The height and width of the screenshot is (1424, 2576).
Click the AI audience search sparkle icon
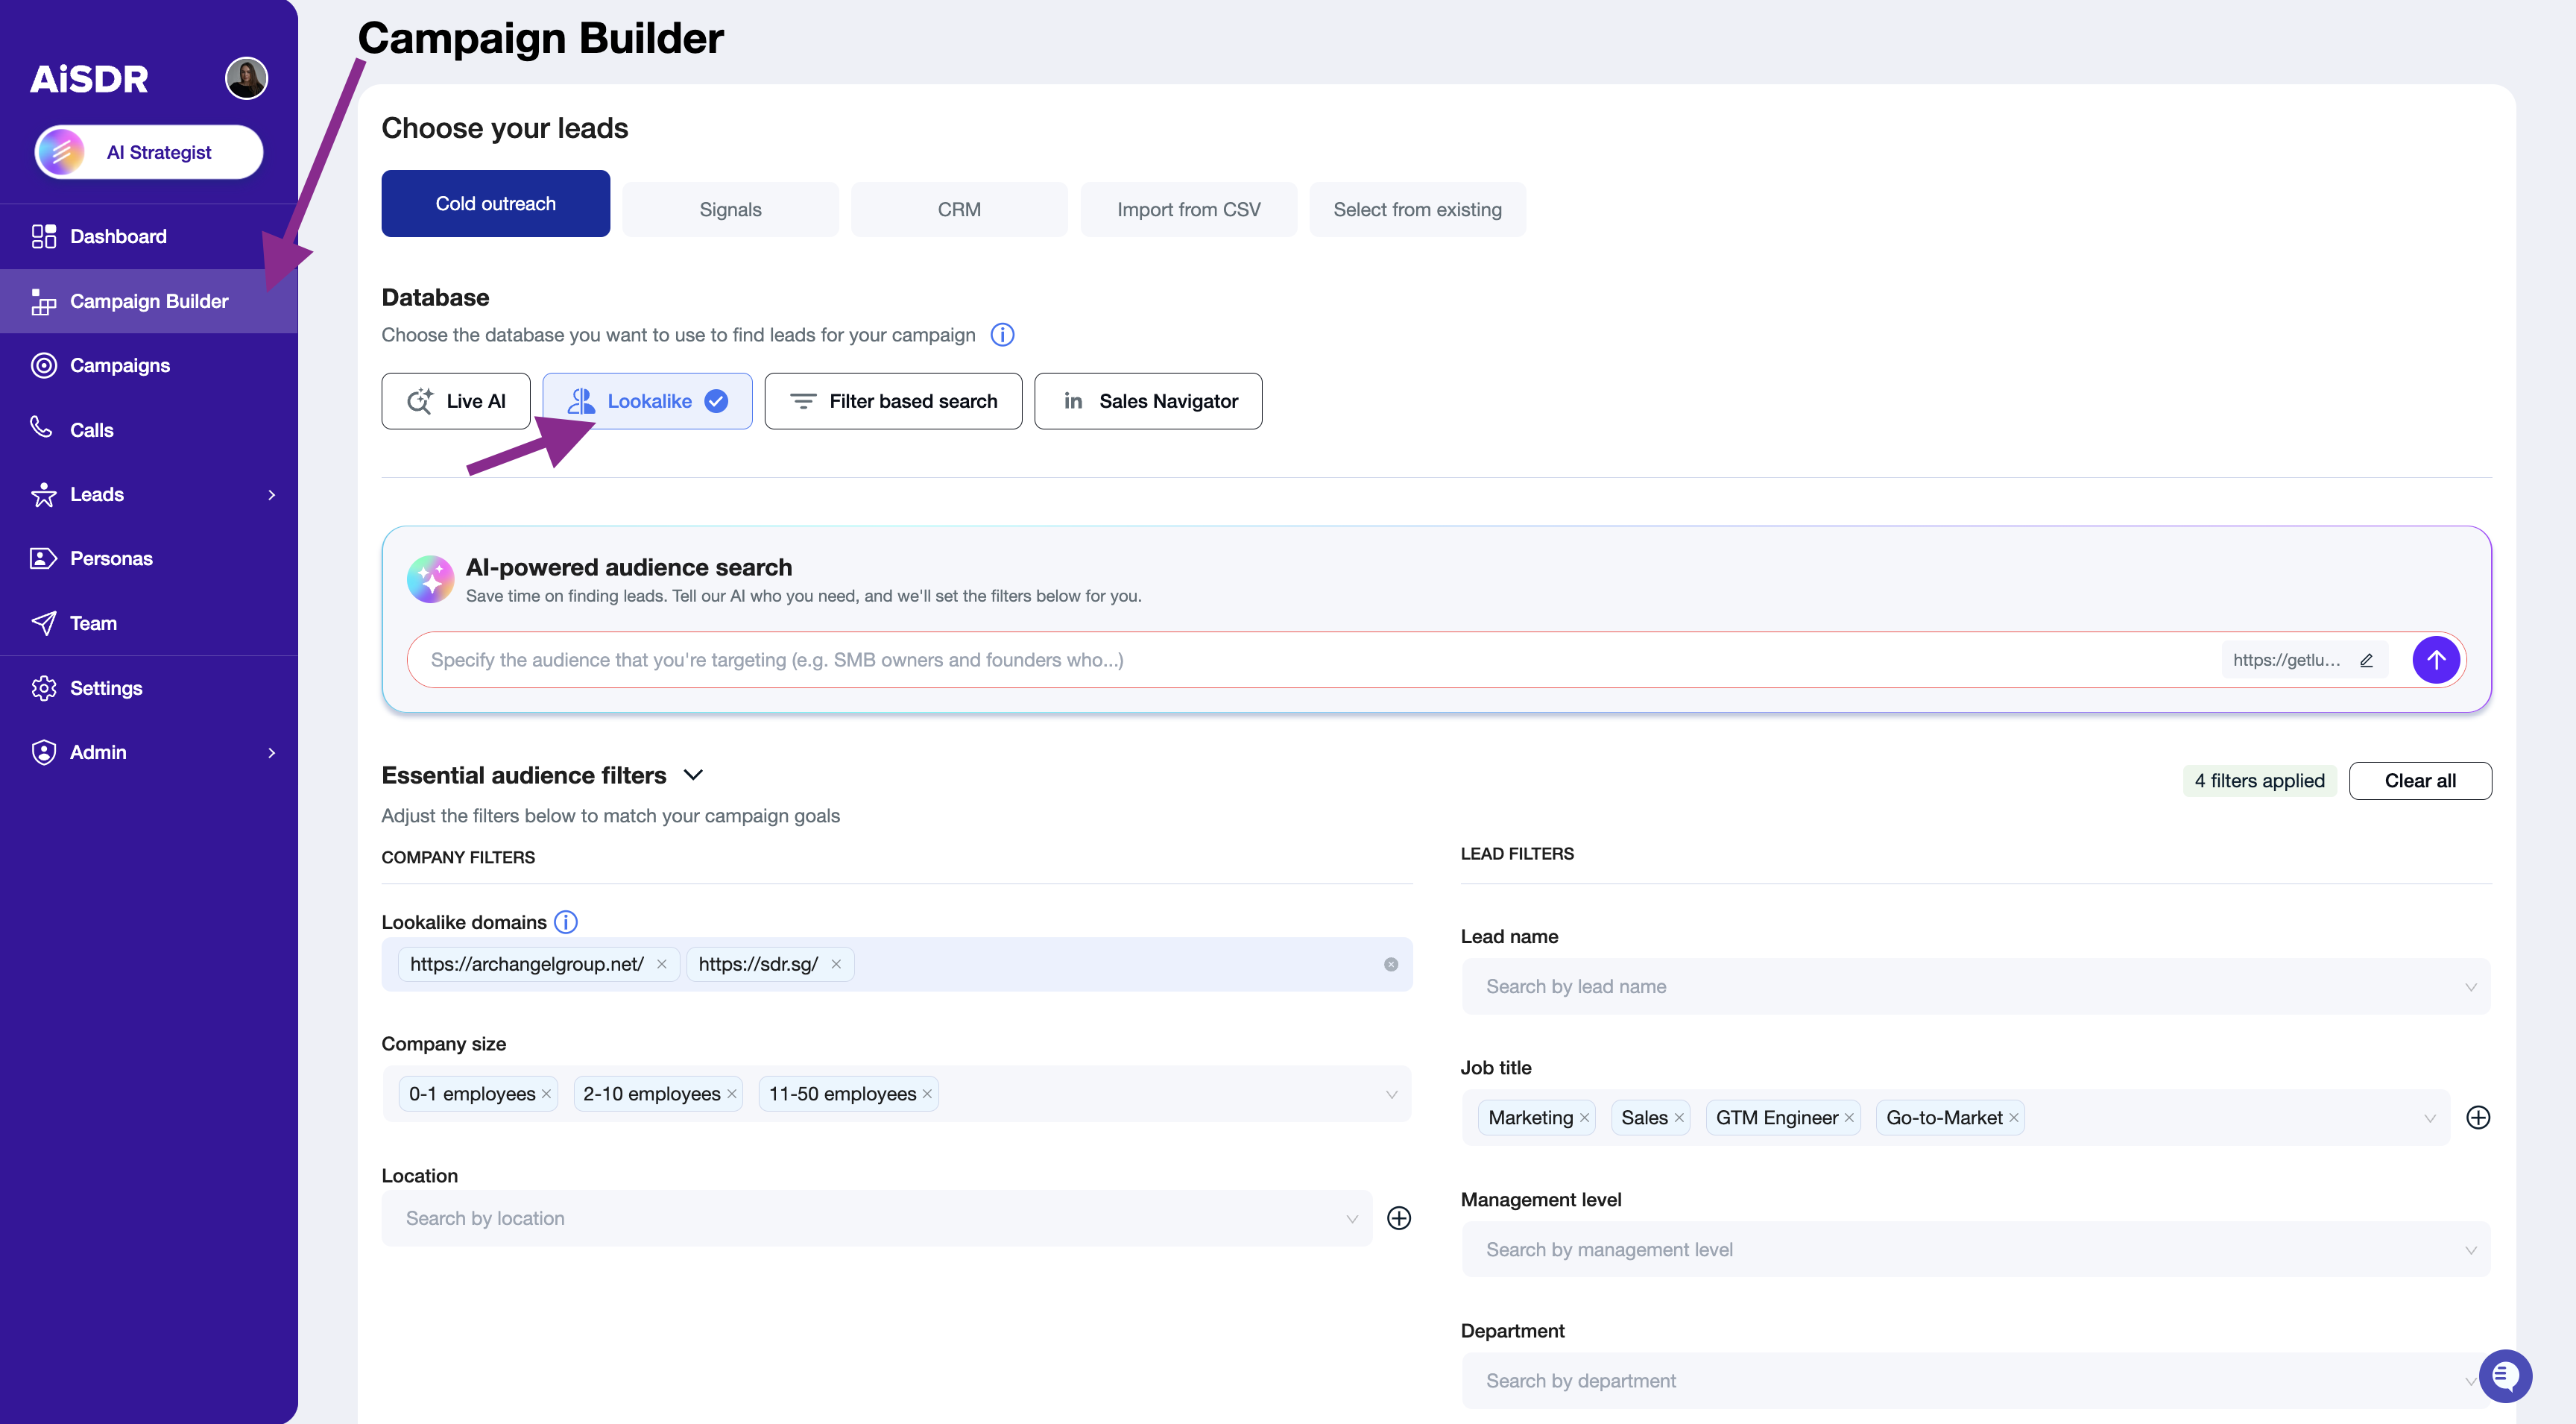point(430,579)
